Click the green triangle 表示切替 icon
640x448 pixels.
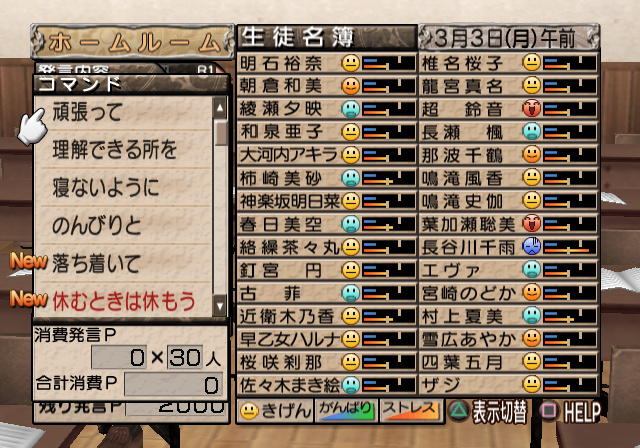pyautogui.click(x=458, y=411)
